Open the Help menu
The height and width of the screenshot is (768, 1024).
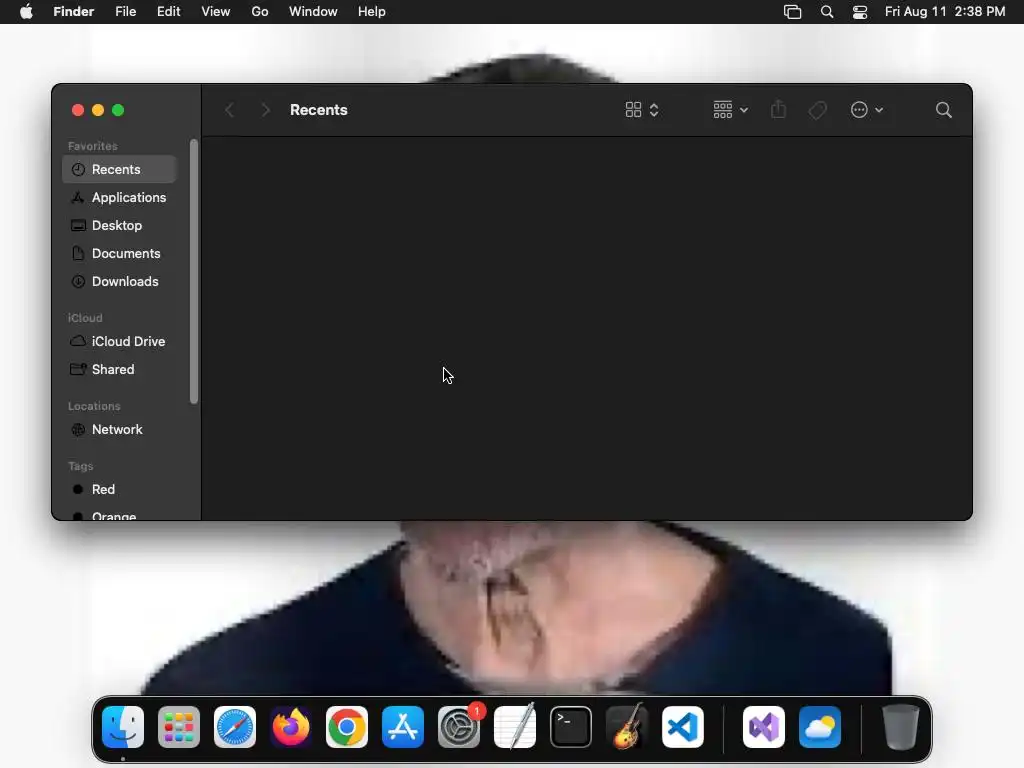[372, 12]
